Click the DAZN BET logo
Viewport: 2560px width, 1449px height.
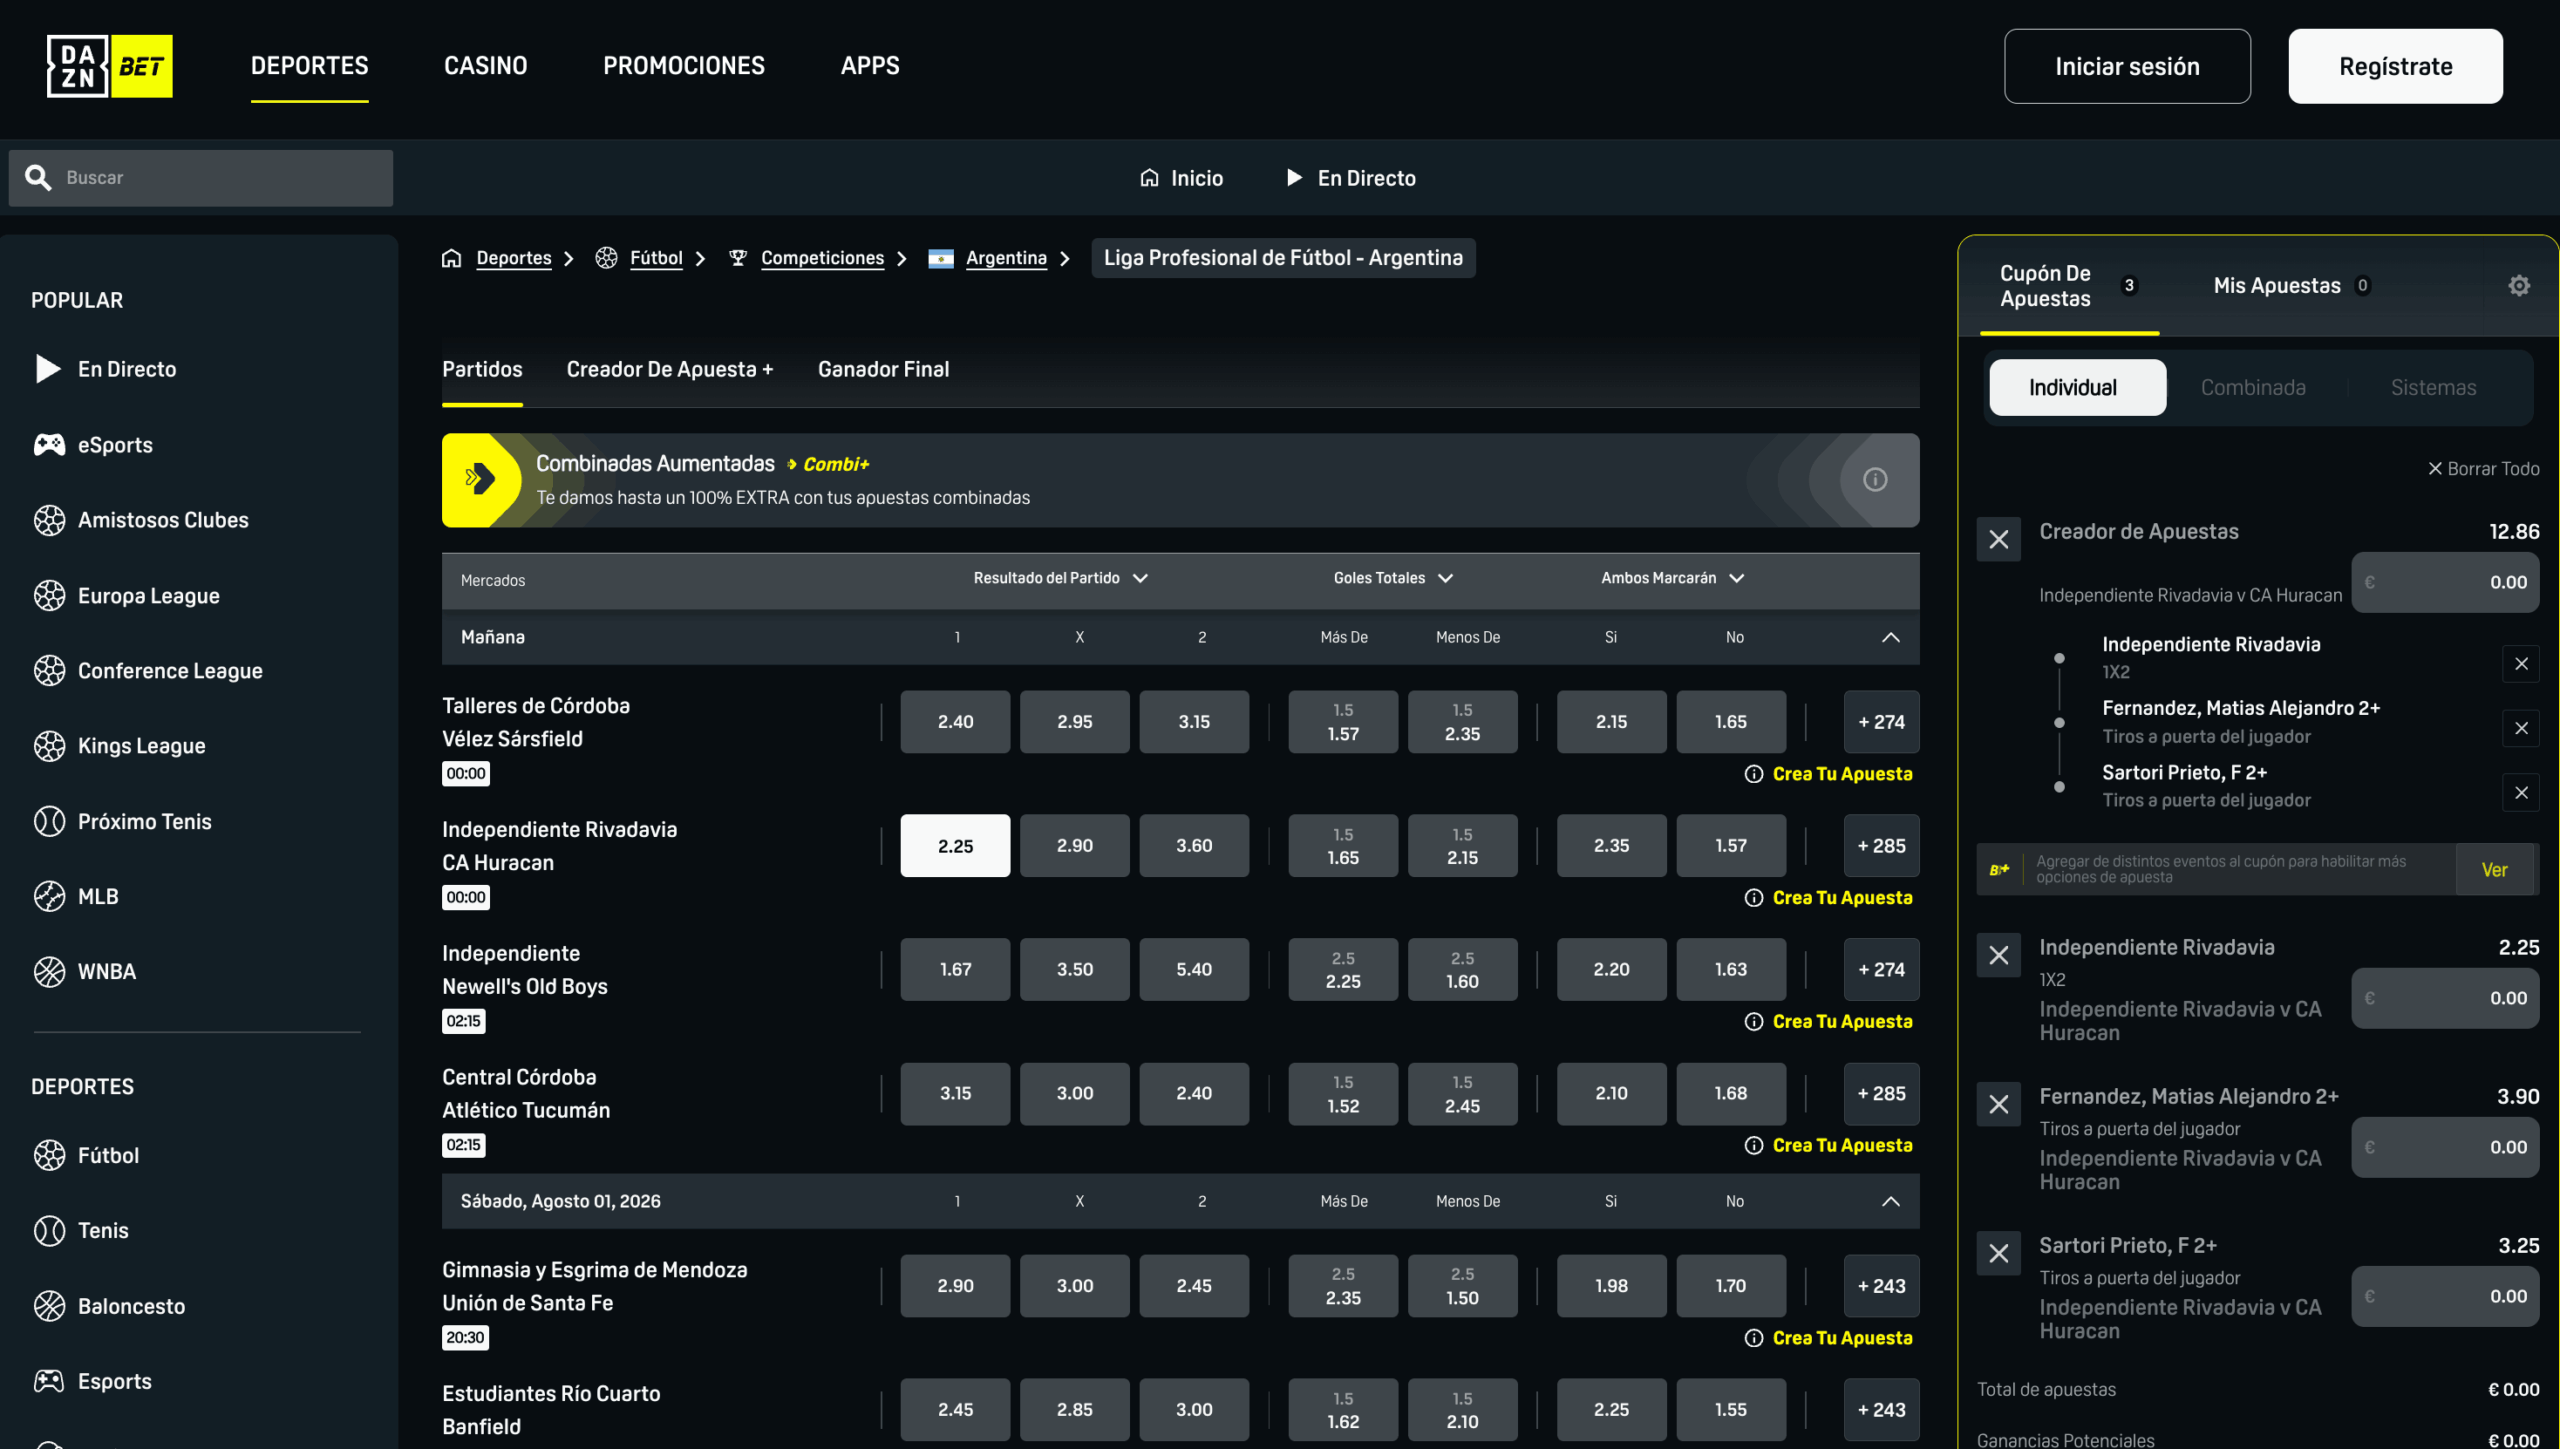[x=110, y=66]
